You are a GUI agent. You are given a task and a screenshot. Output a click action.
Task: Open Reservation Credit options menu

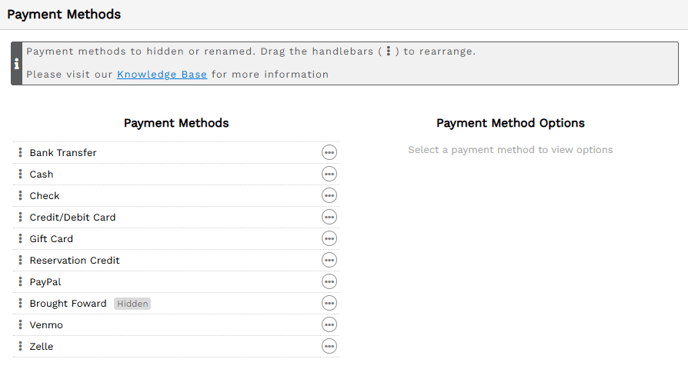click(x=329, y=260)
